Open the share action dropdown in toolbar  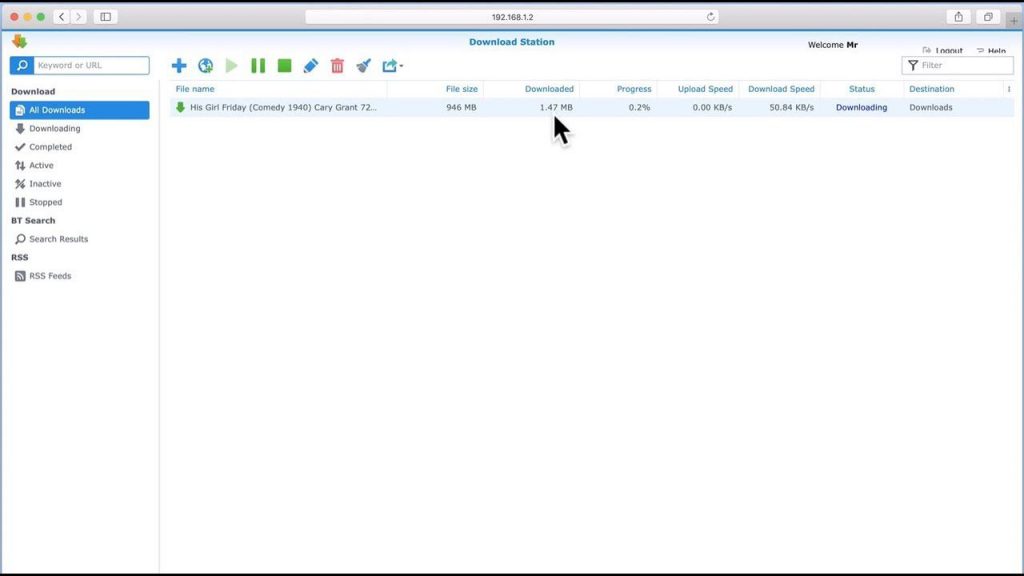click(392, 65)
